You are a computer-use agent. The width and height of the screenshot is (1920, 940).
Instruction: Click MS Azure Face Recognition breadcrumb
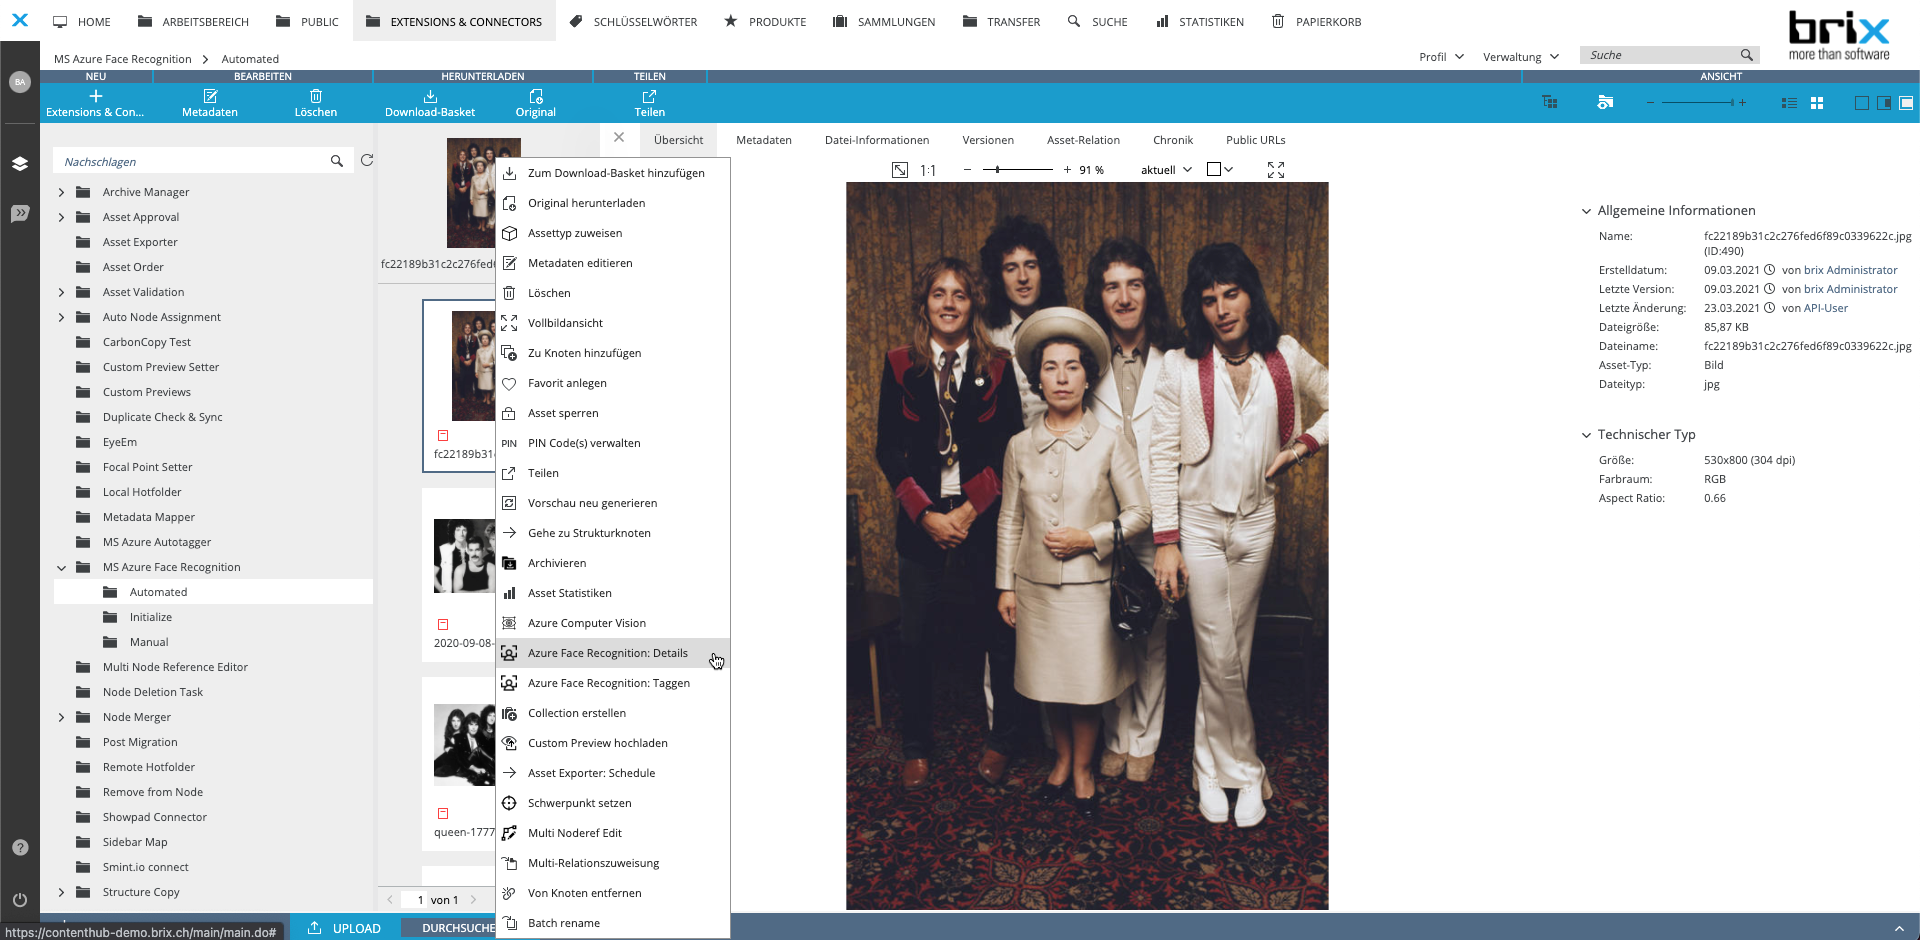tap(122, 59)
